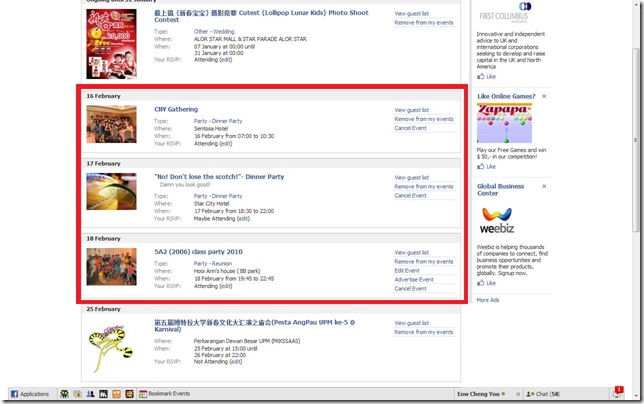Cancel the CNY Gathering event
644x404 pixels.
point(410,129)
